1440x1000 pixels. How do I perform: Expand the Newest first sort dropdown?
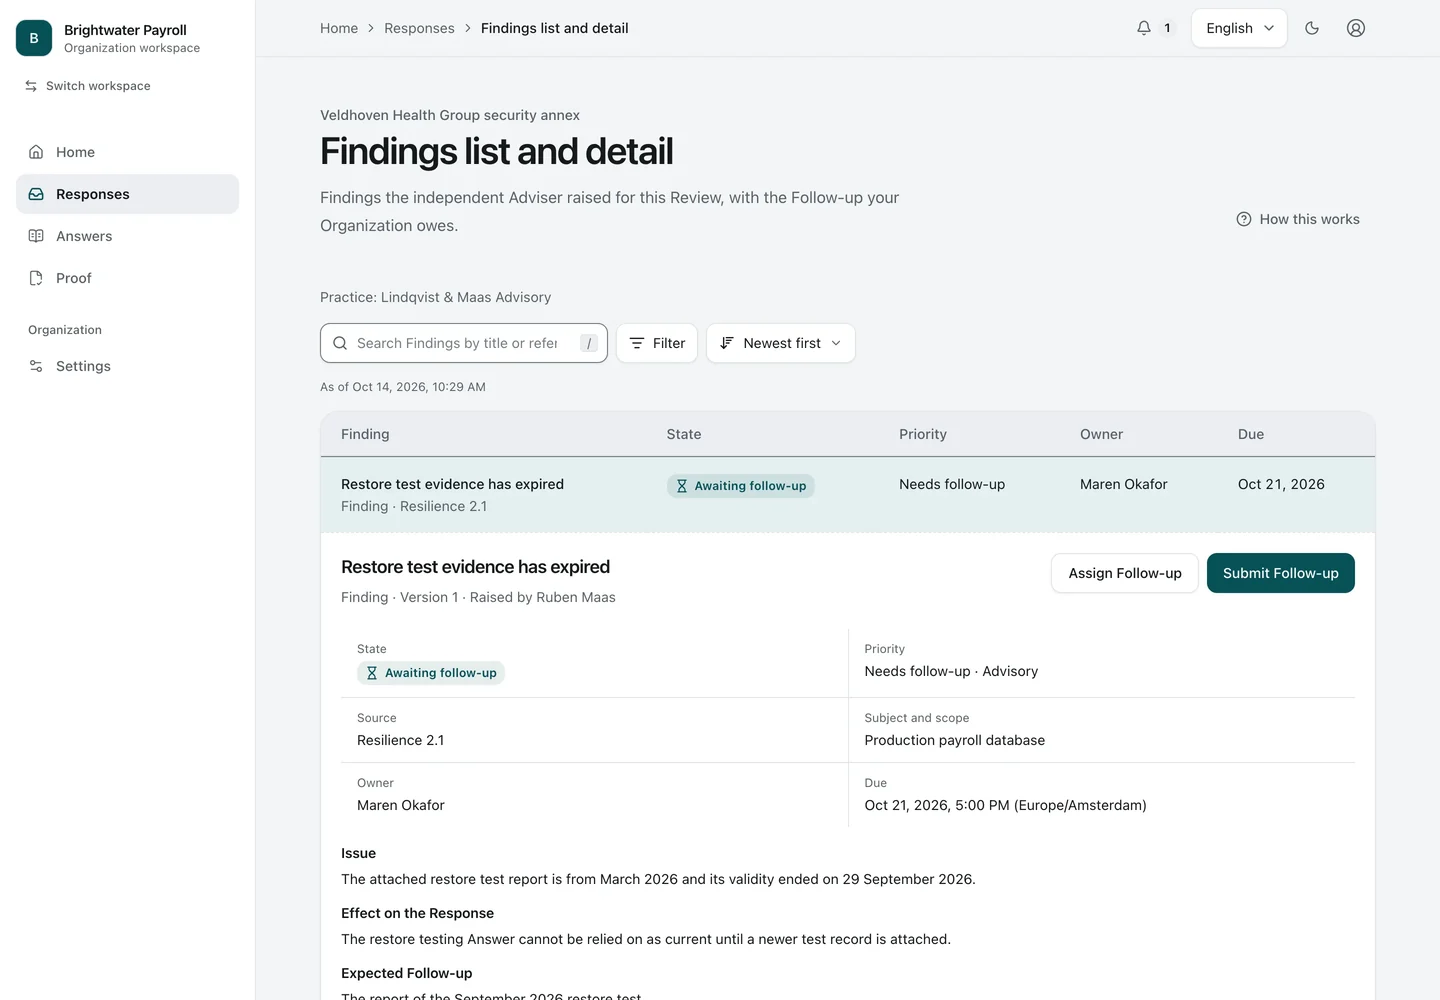tap(781, 343)
